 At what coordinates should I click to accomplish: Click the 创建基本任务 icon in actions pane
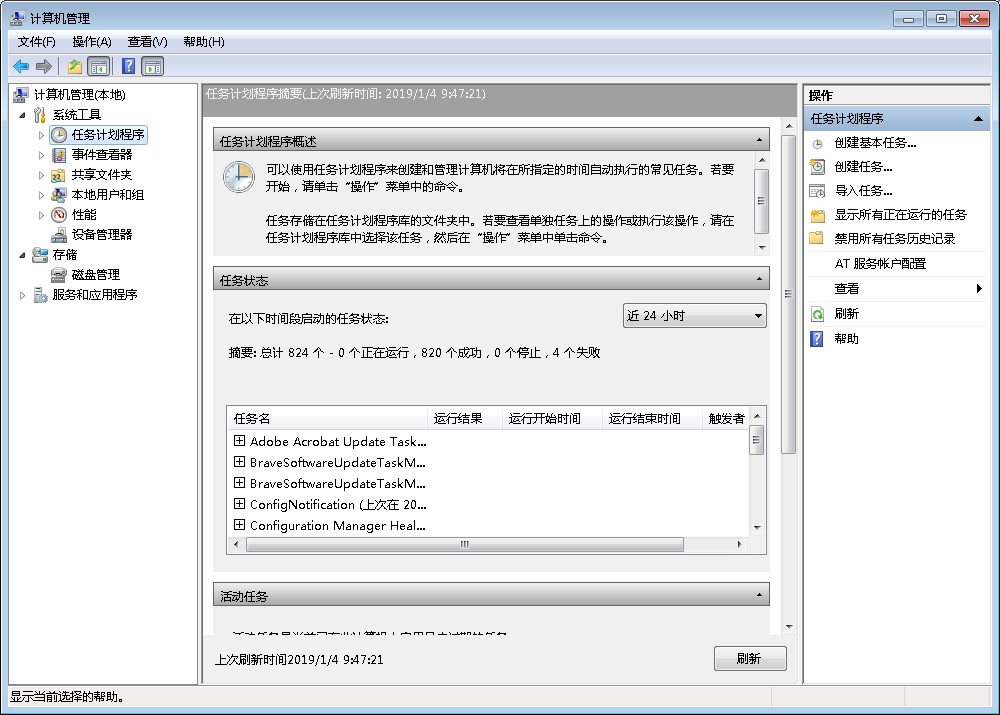(x=818, y=144)
